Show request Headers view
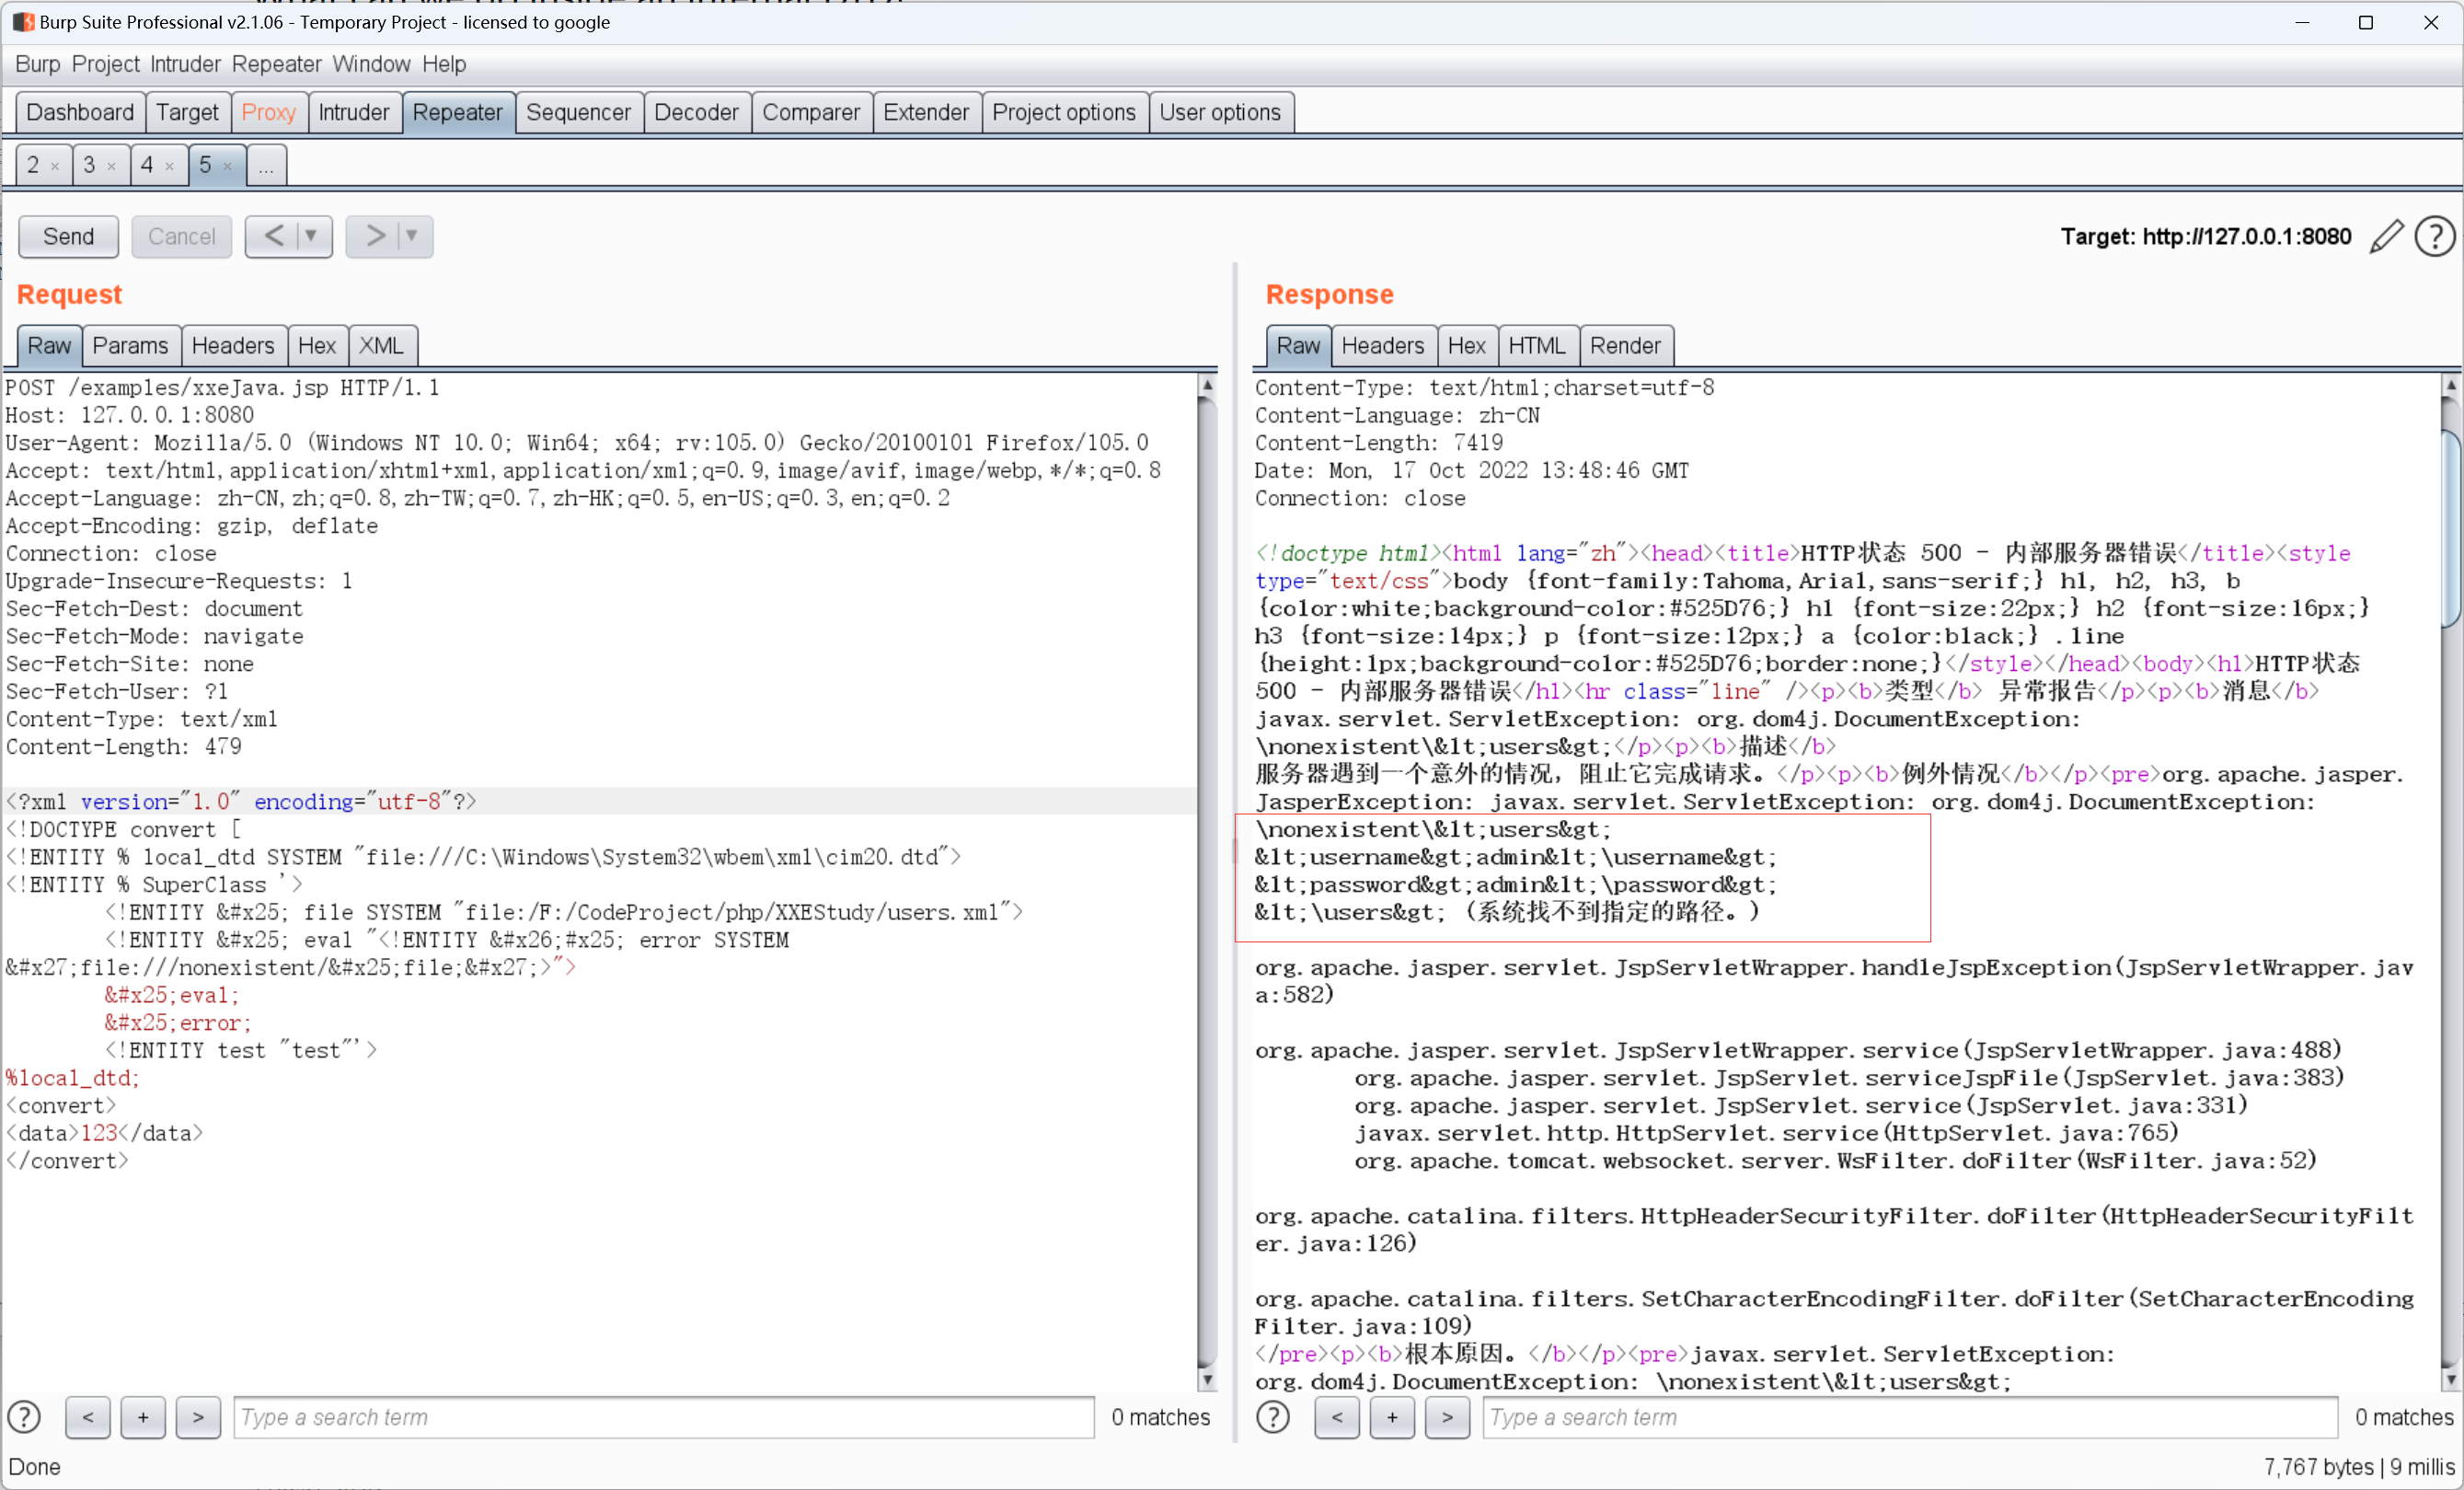 (x=233, y=346)
